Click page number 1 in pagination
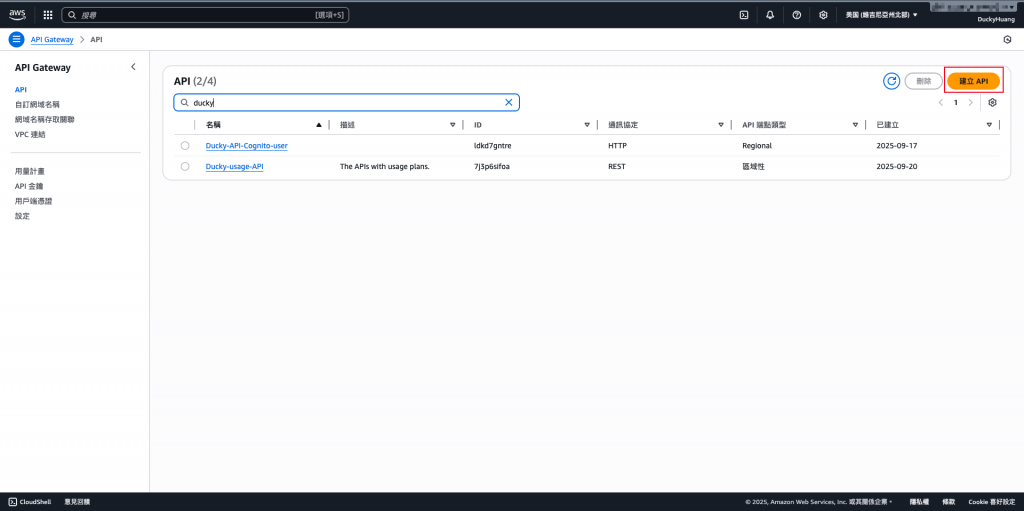 (955, 103)
